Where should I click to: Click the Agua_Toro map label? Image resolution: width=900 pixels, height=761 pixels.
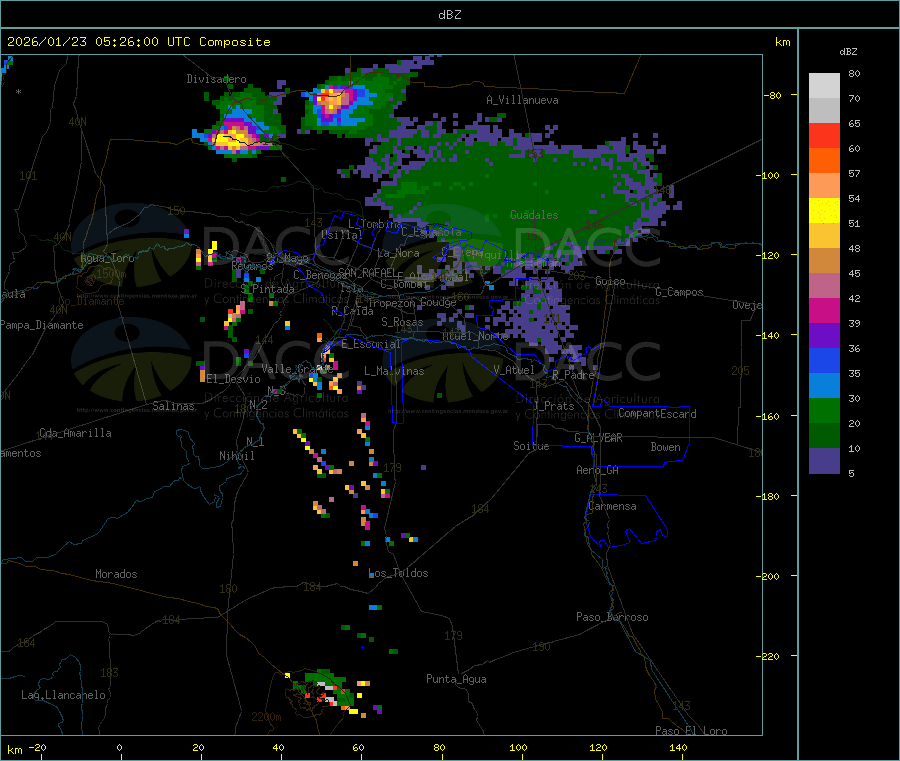107,258
